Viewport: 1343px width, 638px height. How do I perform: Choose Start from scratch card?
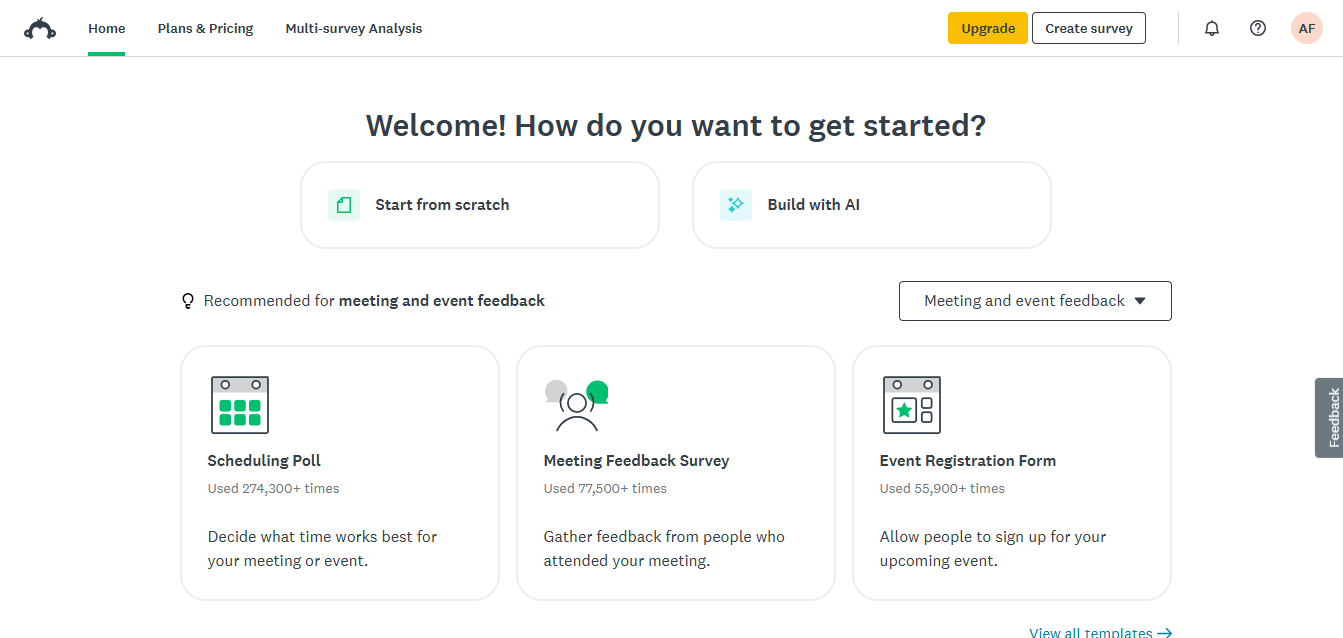[x=480, y=205]
